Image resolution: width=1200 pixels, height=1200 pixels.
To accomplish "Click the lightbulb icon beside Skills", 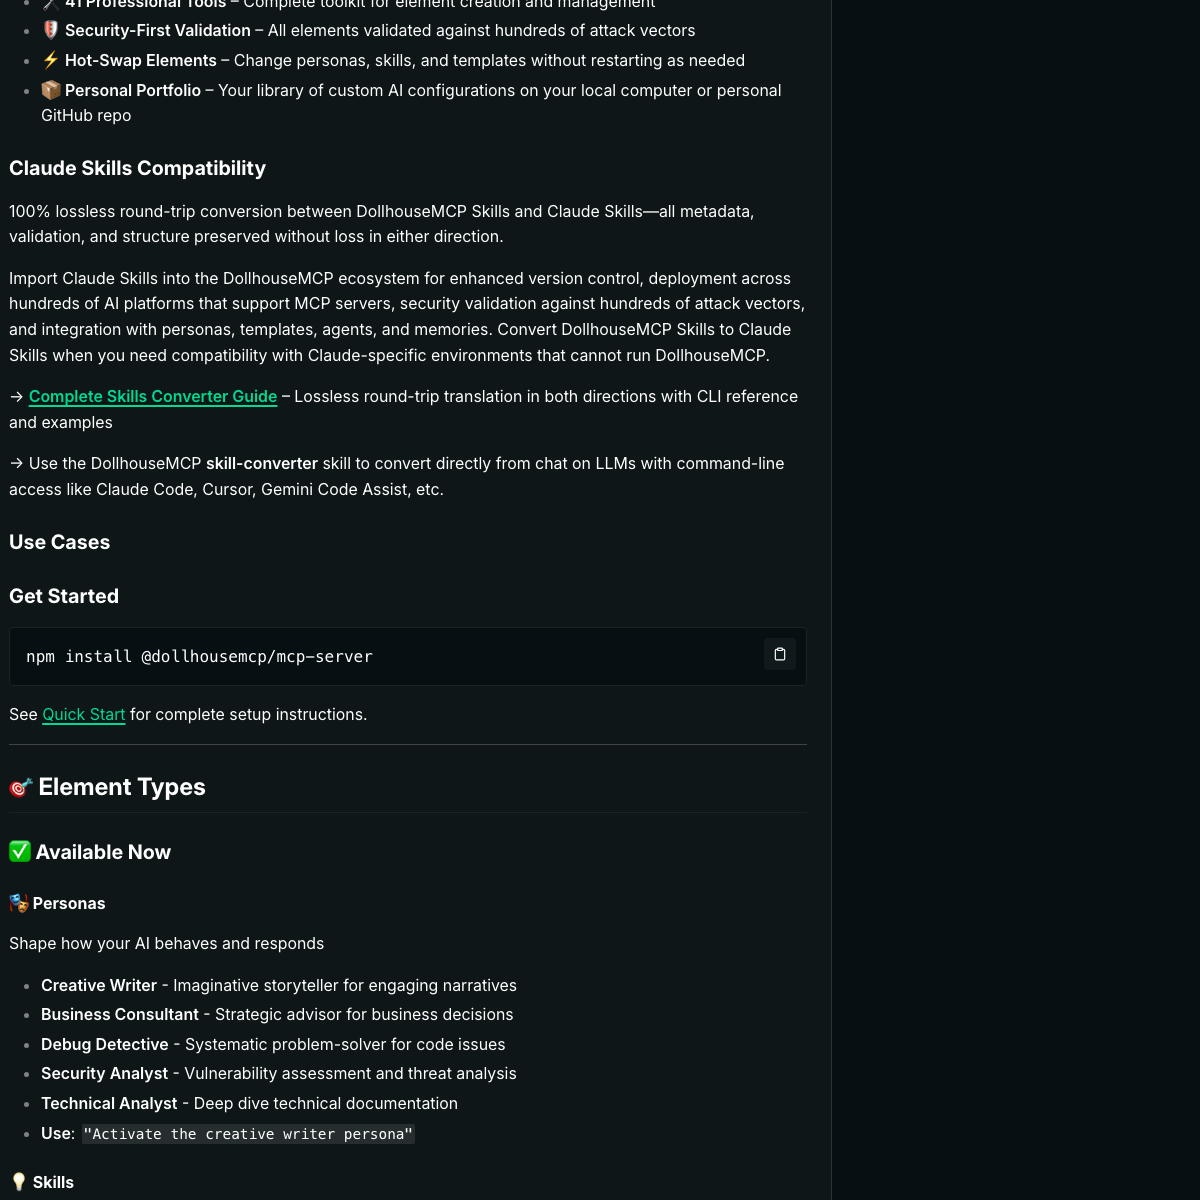I will coord(19,1182).
